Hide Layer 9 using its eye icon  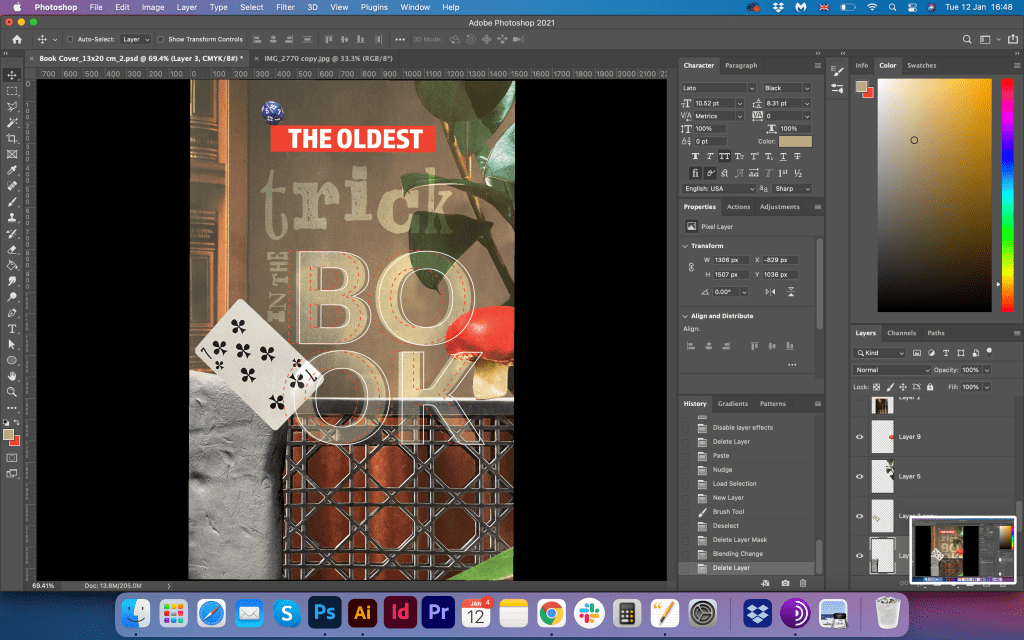859,437
